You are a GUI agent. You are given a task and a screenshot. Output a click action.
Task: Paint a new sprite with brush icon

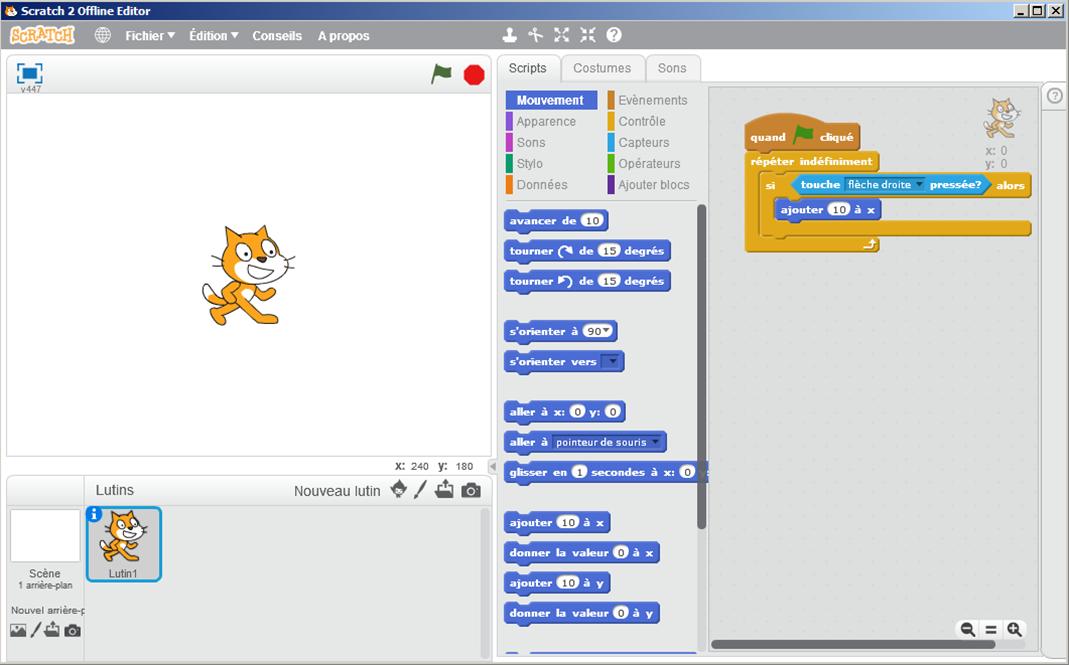(421, 490)
